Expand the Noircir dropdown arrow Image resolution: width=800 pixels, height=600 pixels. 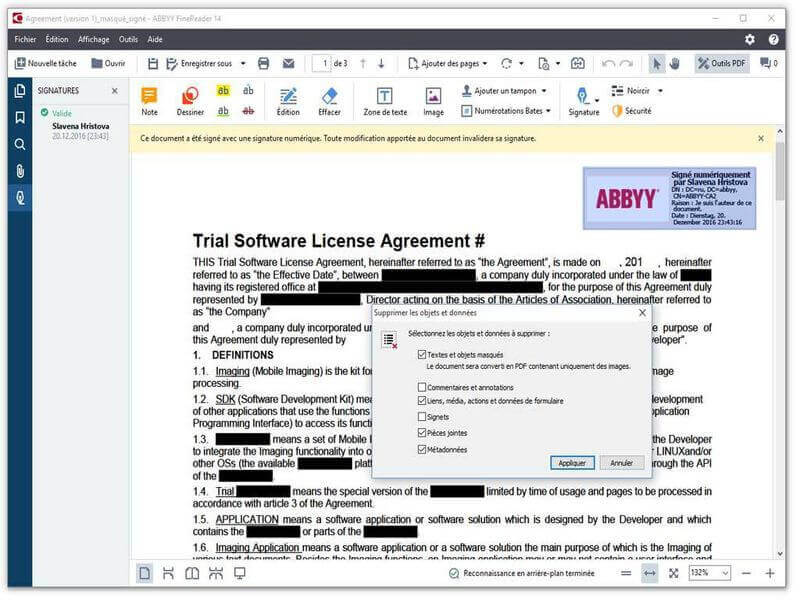(x=660, y=91)
